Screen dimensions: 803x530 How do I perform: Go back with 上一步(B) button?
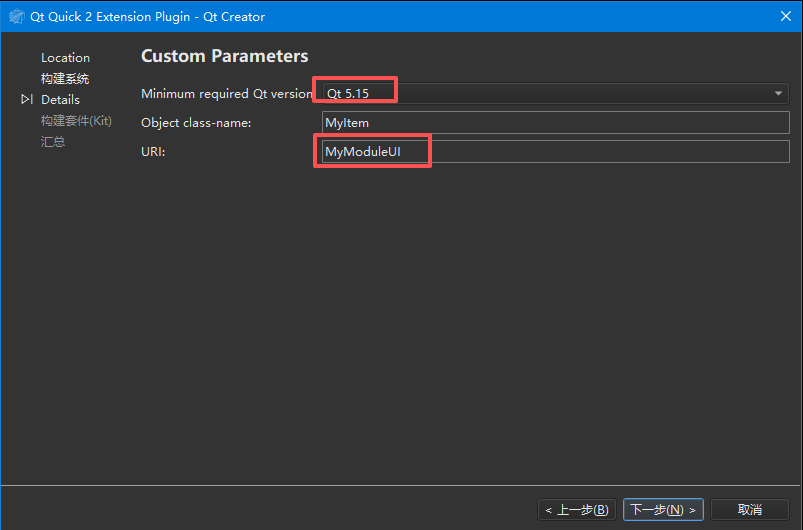point(577,510)
